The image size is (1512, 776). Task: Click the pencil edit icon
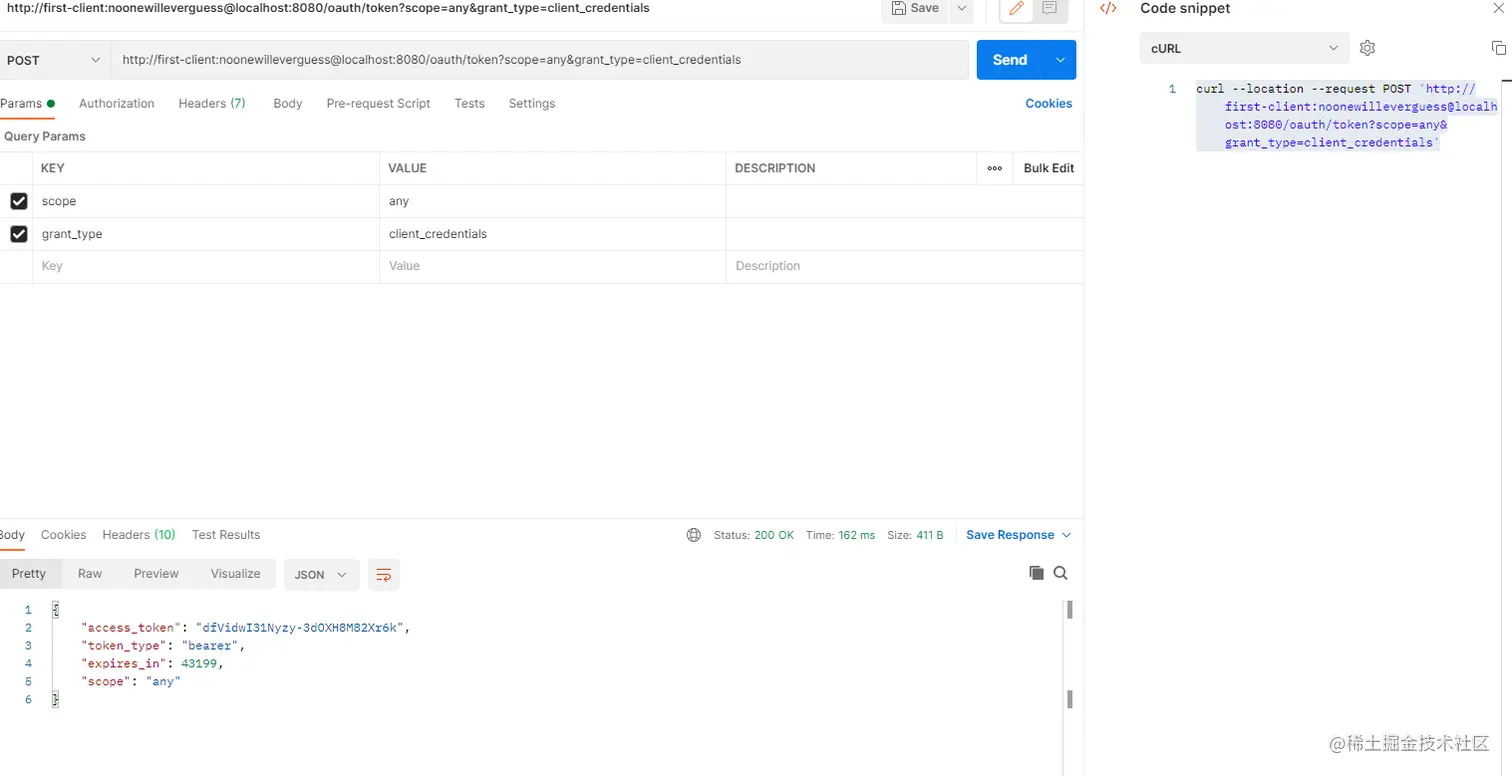click(x=1017, y=8)
